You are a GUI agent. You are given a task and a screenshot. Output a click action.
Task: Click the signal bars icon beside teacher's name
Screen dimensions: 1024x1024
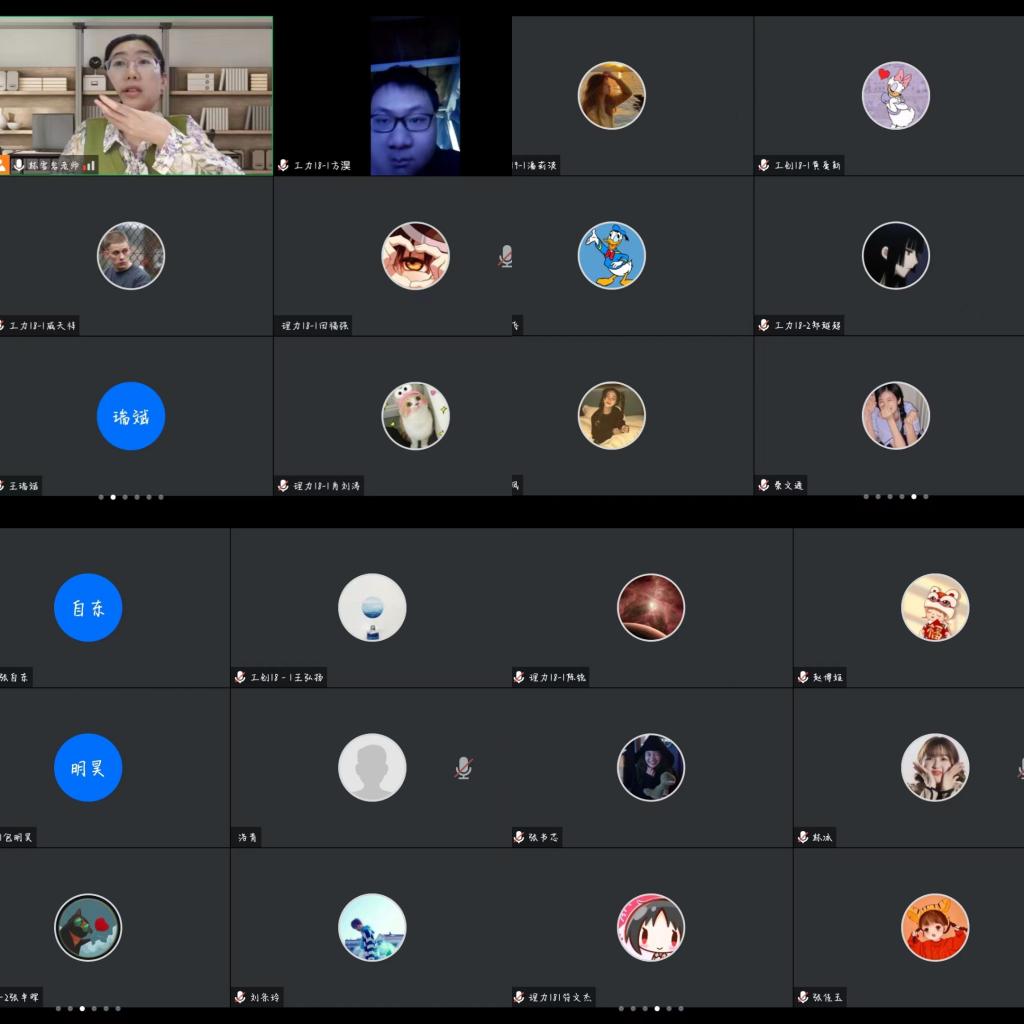pyautogui.click(x=90, y=165)
